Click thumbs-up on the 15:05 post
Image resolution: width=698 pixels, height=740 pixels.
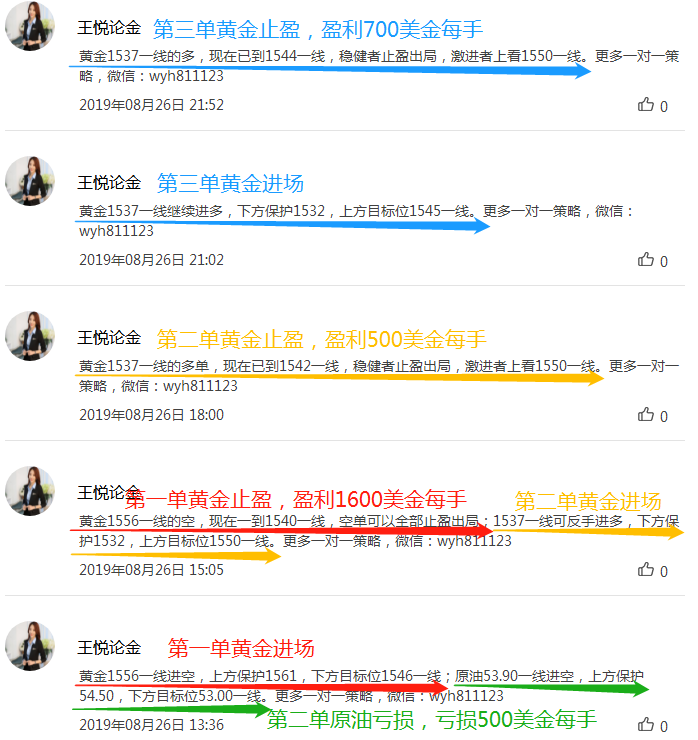tap(646, 569)
